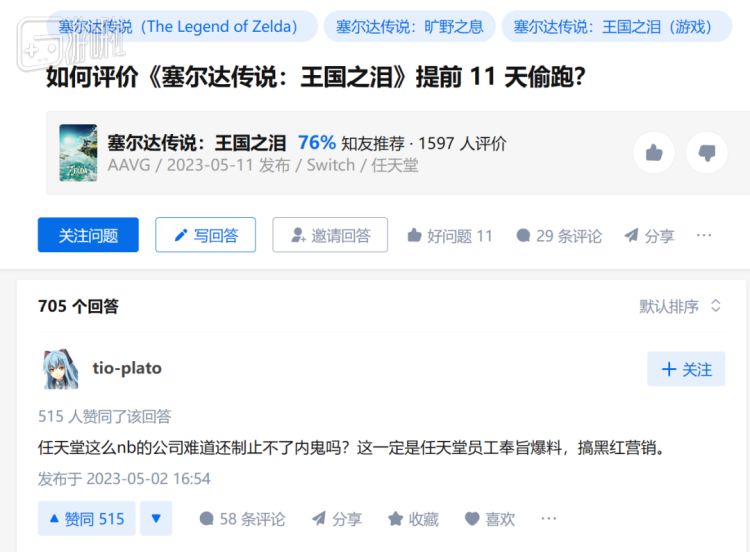Open the Tears of the Kingdom cover thumbnail
The height and width of the screenshot is (552, 750).
(x=78, y=153)
